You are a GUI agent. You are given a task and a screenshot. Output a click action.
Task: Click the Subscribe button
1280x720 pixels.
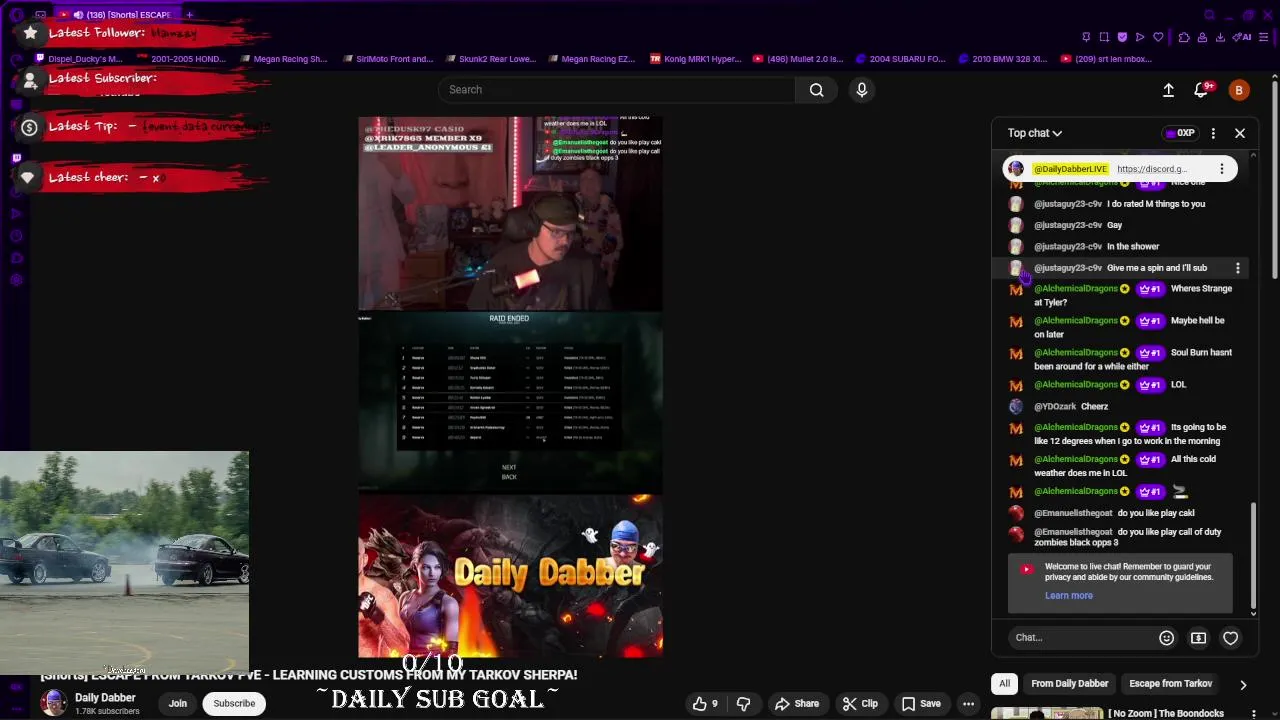[234, 704]
